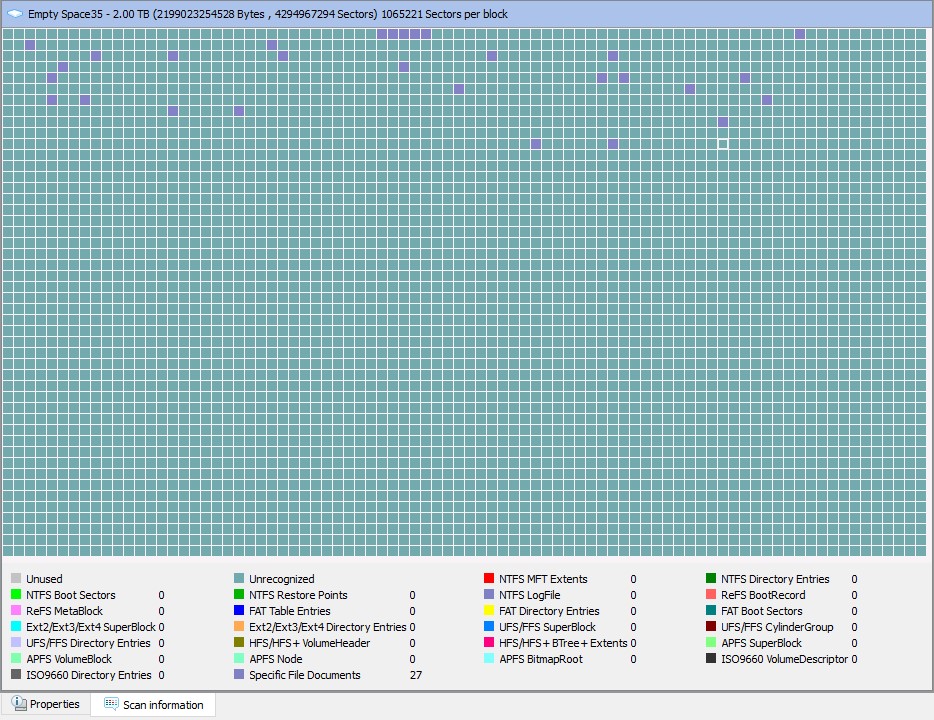Click the Unused gray legend swatch
This screenshot has width=934, height=720.
click(16, 578)
